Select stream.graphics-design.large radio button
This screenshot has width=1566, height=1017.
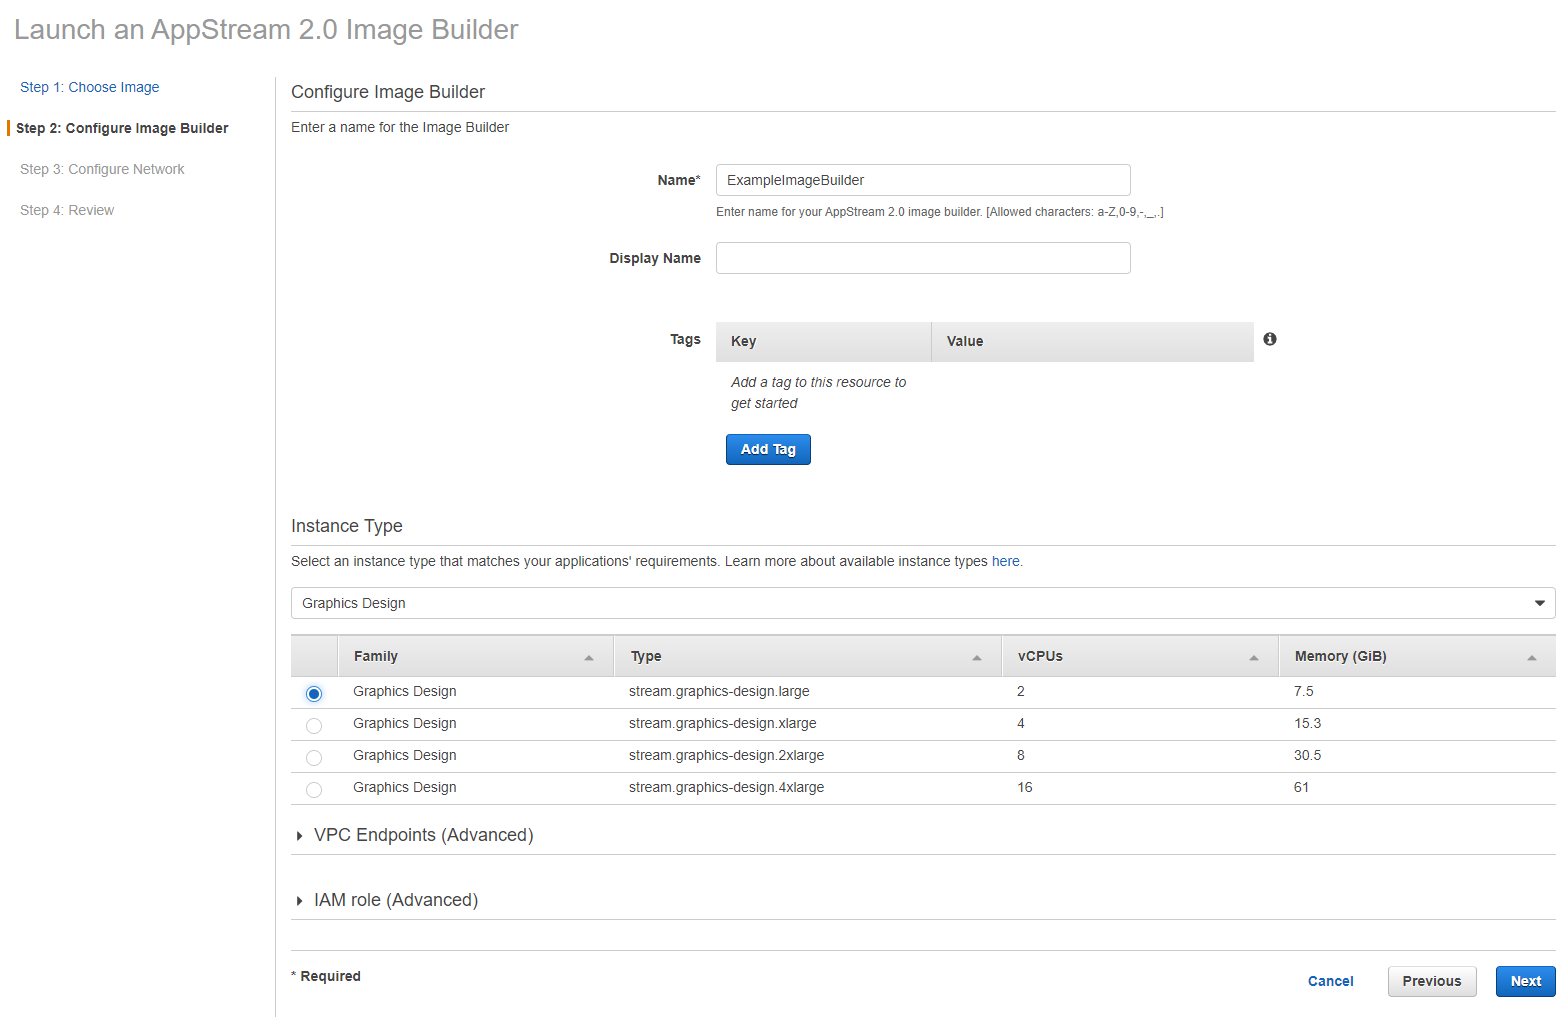(x=314, y=693)
